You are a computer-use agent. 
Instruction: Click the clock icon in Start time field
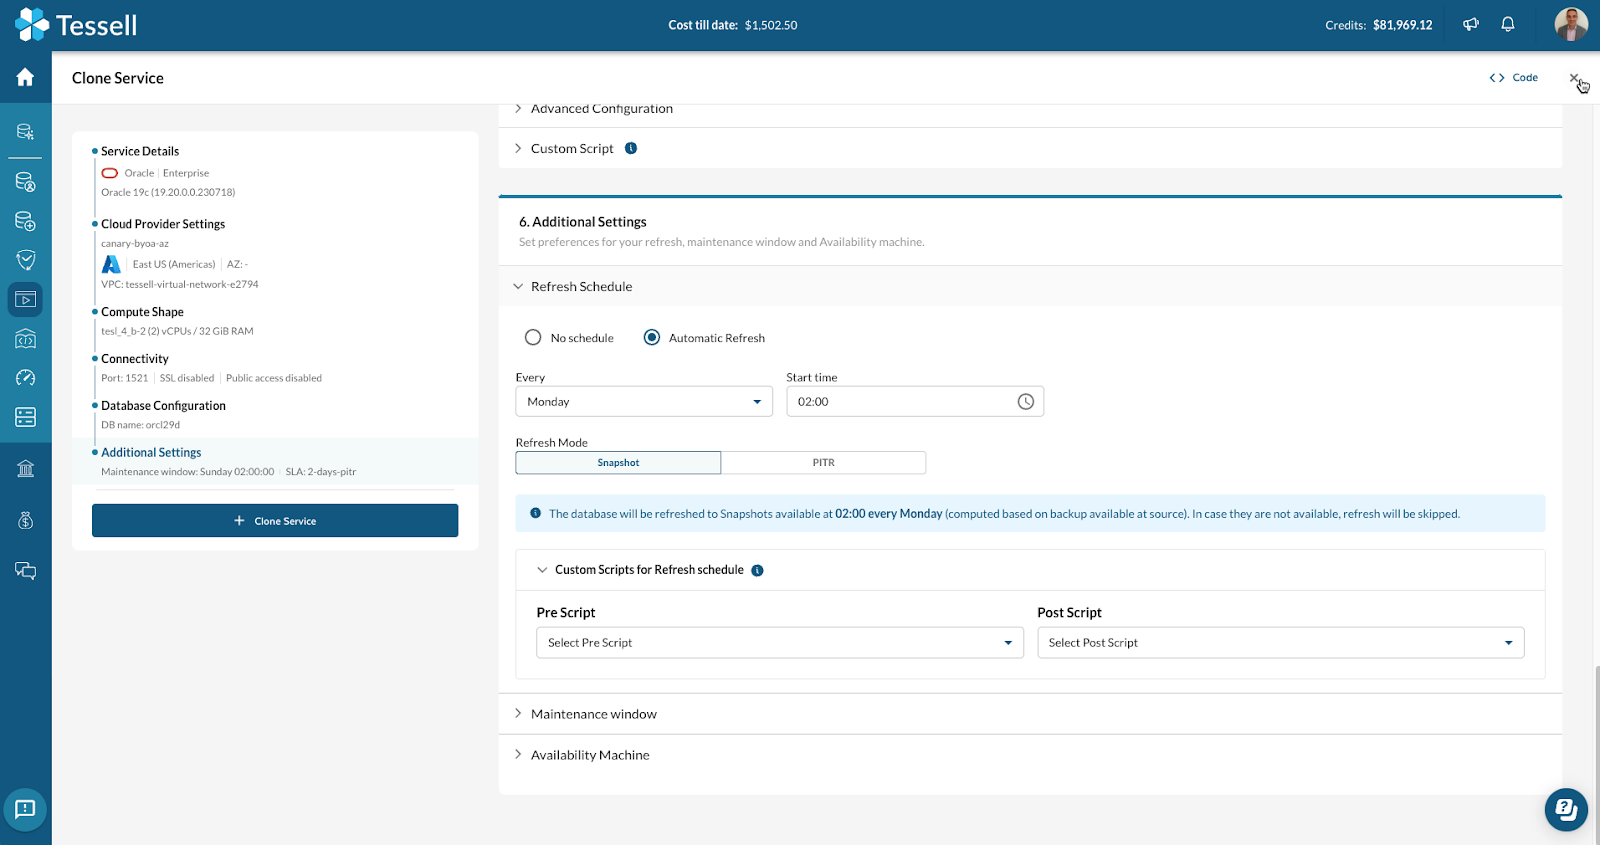point(1026,402)
